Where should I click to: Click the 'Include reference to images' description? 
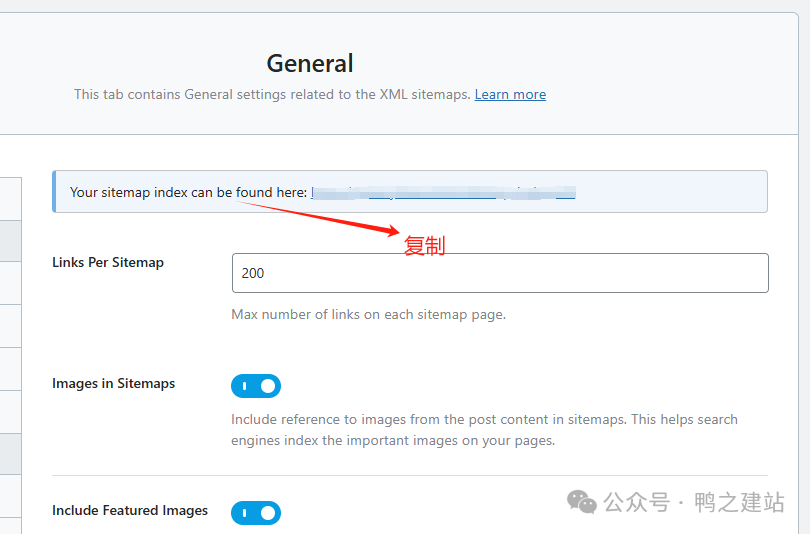click(484, 420)
